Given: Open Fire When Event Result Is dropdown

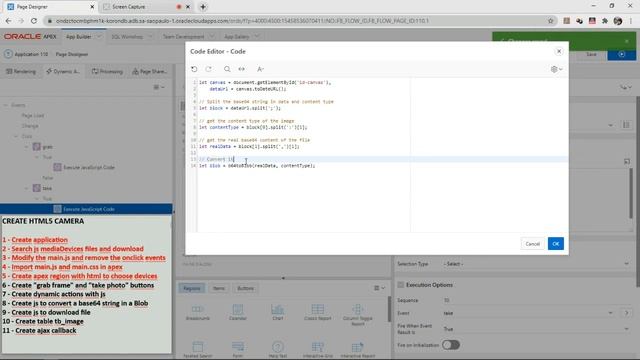Looking at the screenshot, I should 536,329.
